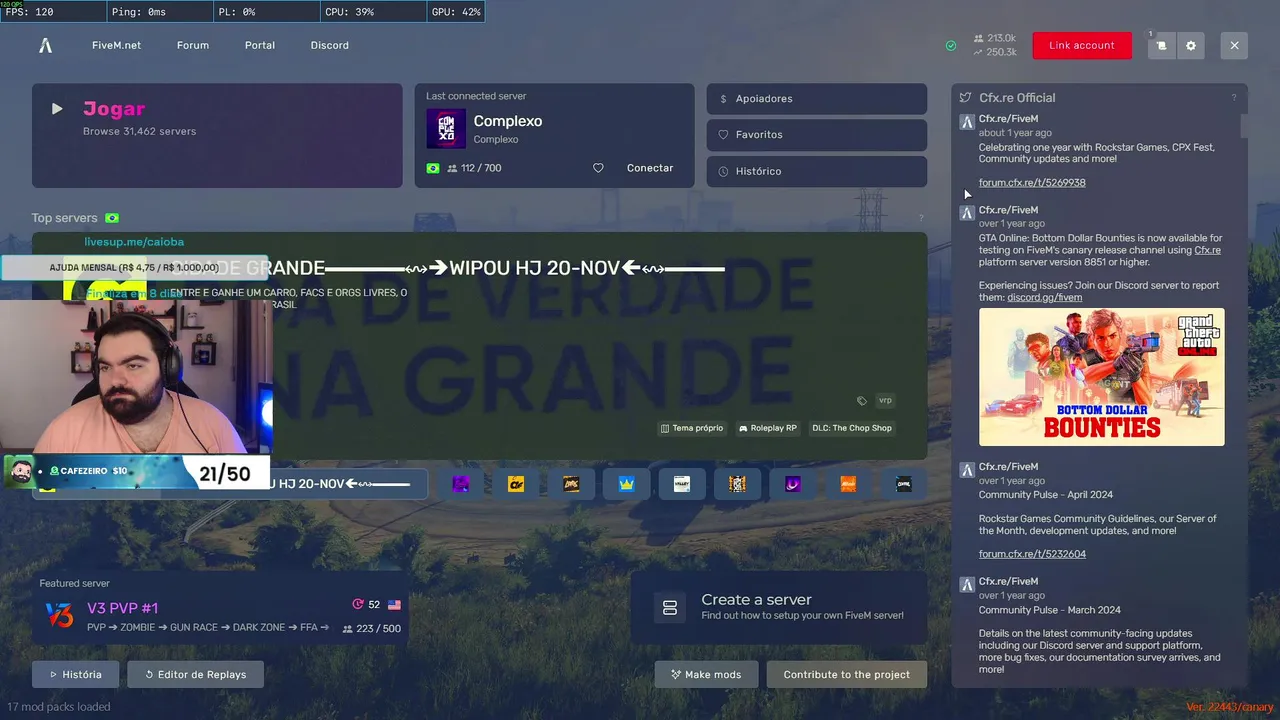The height and width of the screenshot is (720, 1280).
Task: Open the Apoiadores server list
Action: 817,99
